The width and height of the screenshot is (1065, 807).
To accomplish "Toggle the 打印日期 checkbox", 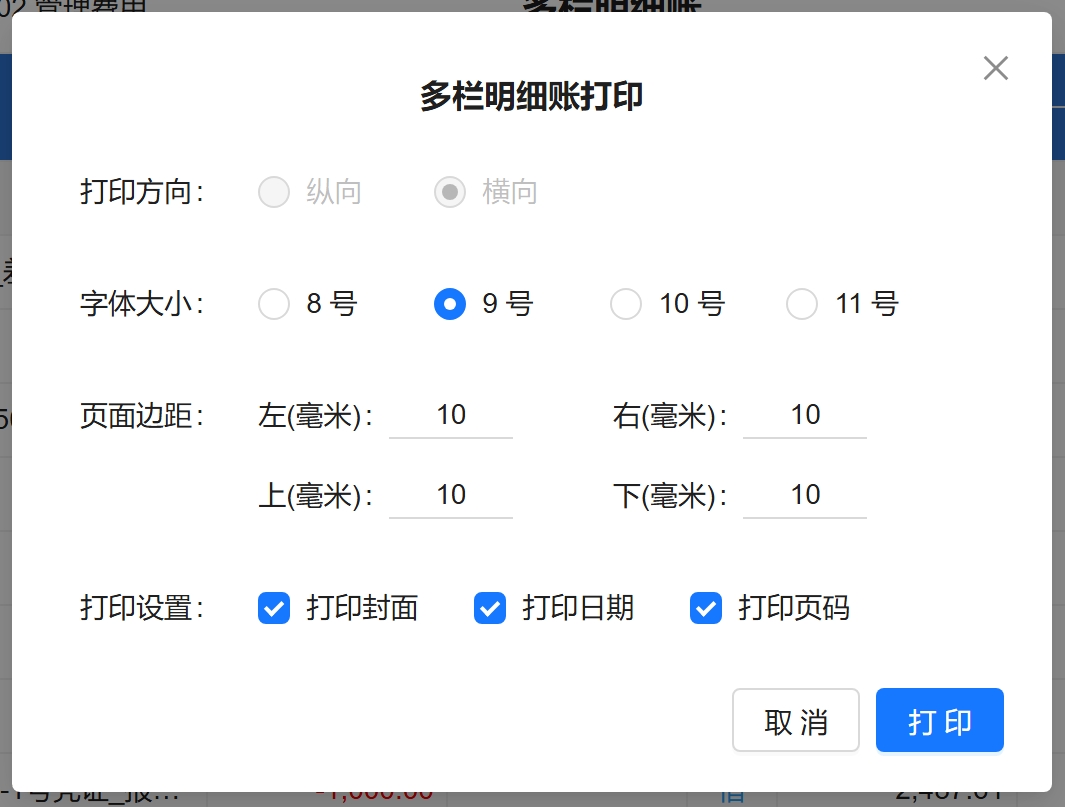I will pos(490,608).
